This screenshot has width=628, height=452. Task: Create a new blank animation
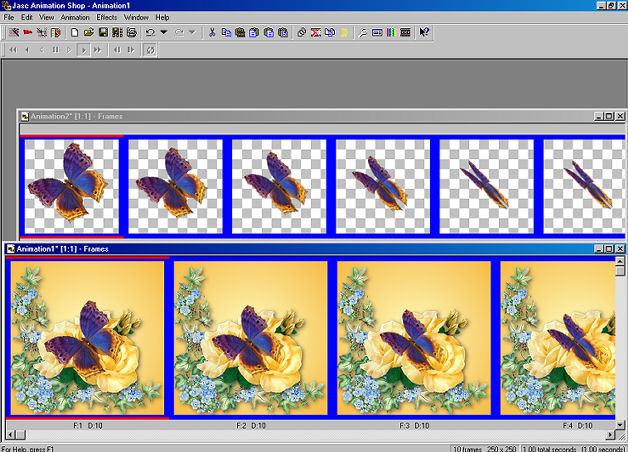[x=74, y=32]
